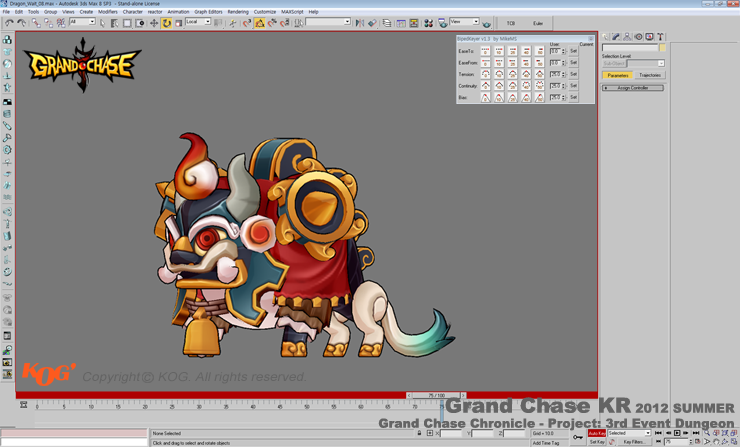Image resolution: width=740 pixels, height=447 pixels.
Task: Click the Undo arrow in main toolbar
Action: coord(9,22)
